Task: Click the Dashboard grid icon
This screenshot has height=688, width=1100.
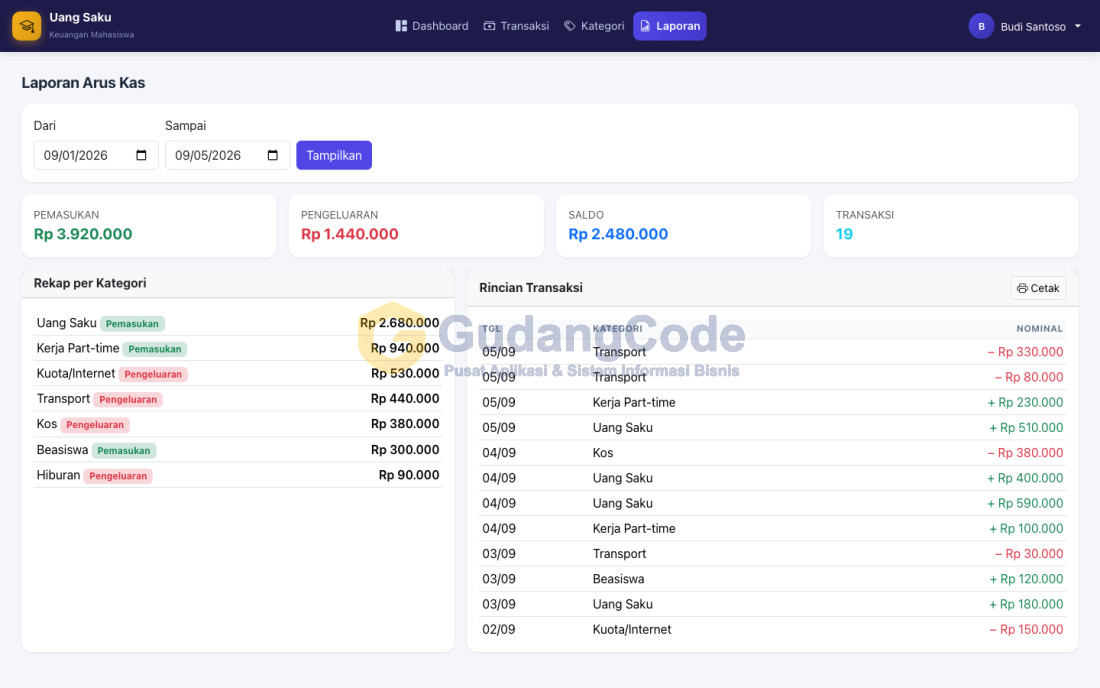Action: (x=401, y=26)
